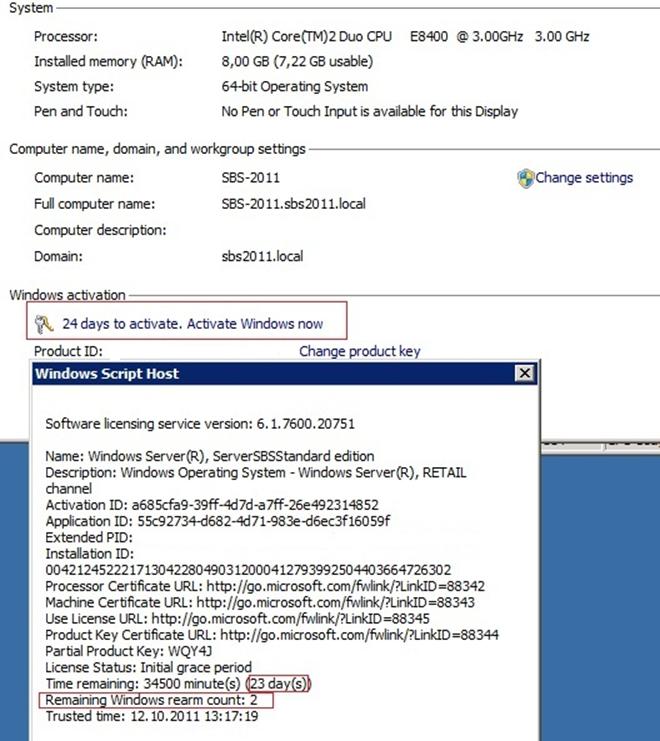
Task: Click the long Installation ID number
Action: (248, 570)
